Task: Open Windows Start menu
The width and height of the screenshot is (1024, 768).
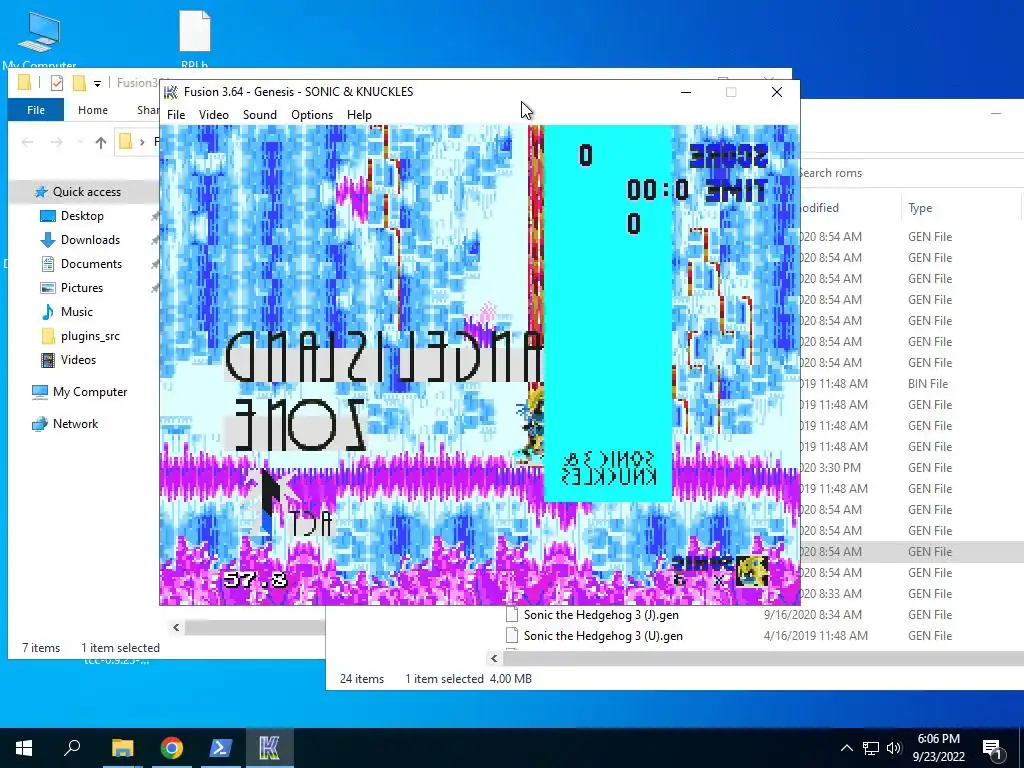Action: click(x=24, y=748)
